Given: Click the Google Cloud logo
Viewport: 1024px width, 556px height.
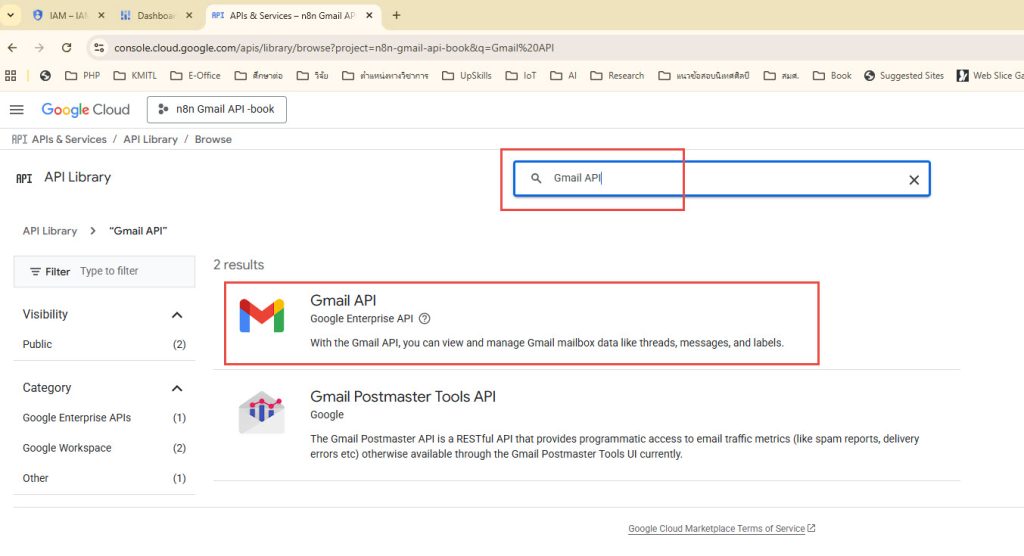Looking at the screenshot, I should [85, 109].
